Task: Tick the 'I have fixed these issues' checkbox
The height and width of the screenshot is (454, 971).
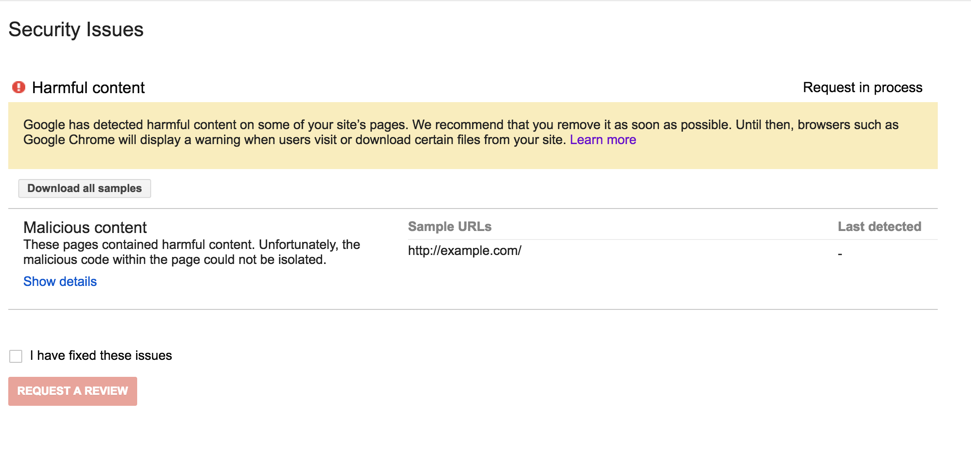Action: 16,356
